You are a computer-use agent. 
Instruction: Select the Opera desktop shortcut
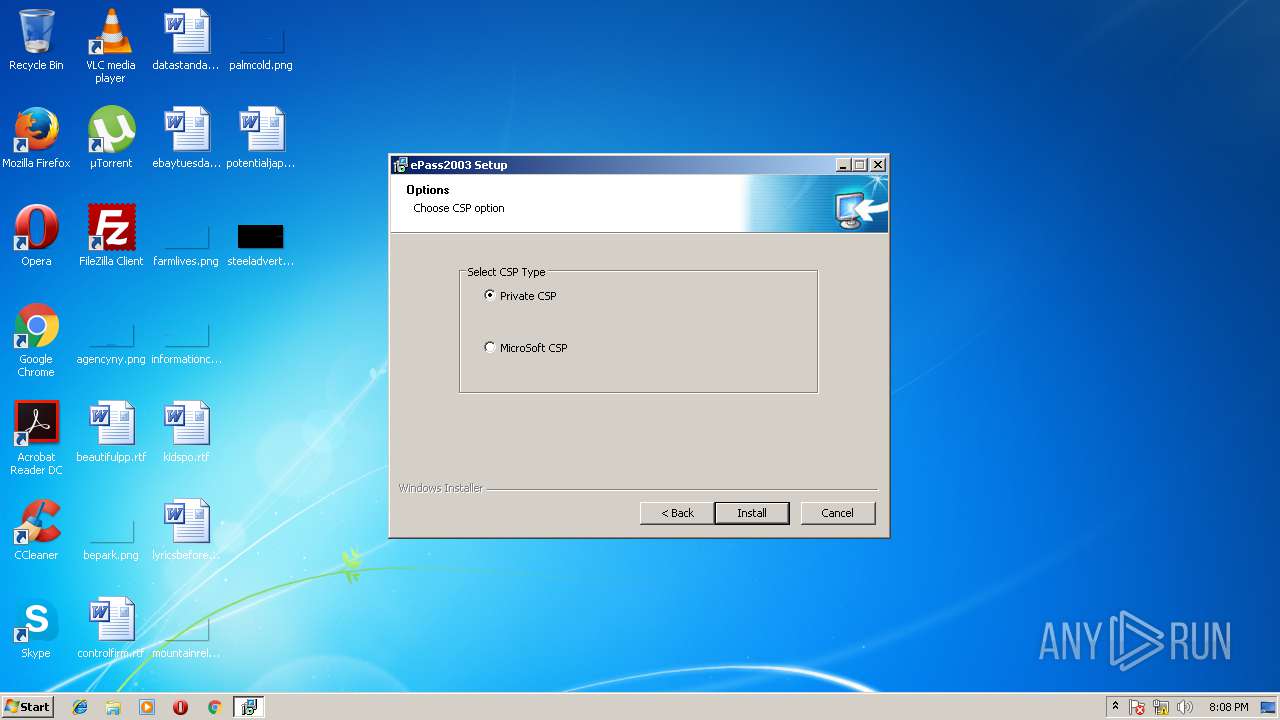(x=36, y=236)
